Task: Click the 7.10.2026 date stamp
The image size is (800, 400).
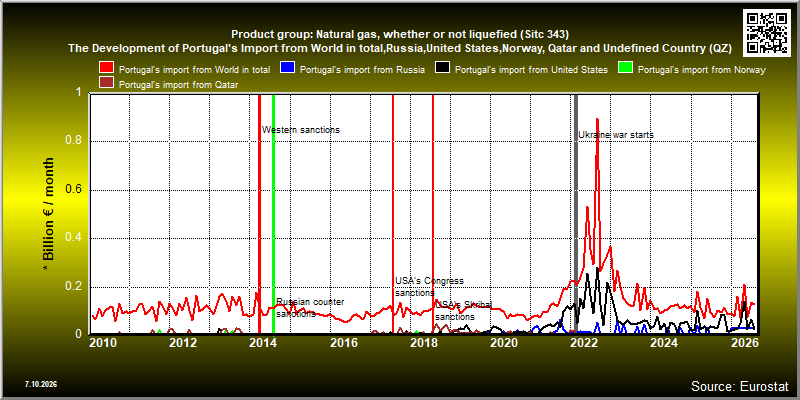Action: (41, 384)
